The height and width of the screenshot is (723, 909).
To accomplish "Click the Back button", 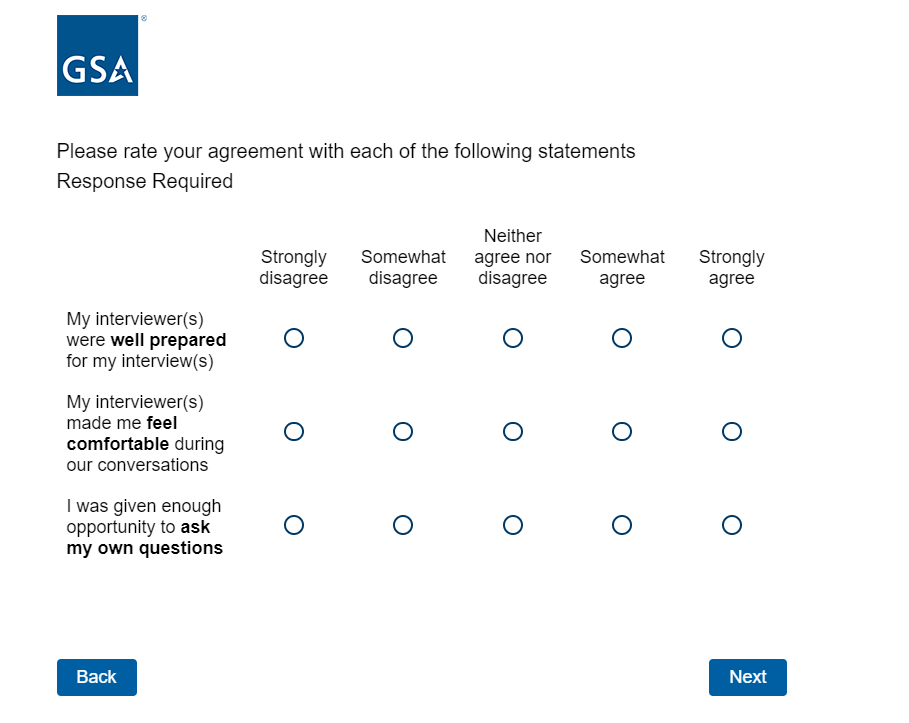I will click(97, 677).
